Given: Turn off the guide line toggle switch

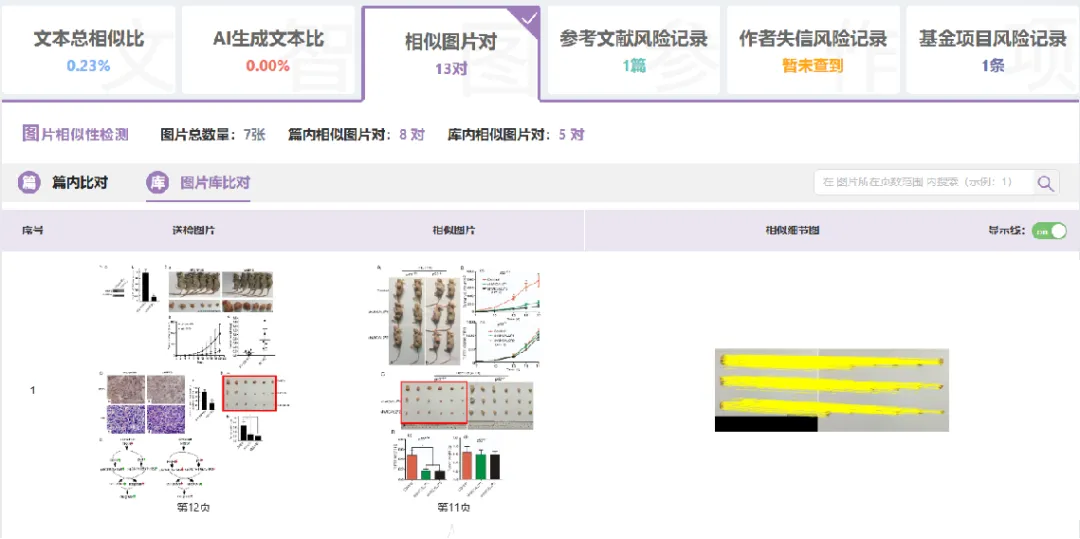Looking at the screenshot, I should [x=1049, y=231].
